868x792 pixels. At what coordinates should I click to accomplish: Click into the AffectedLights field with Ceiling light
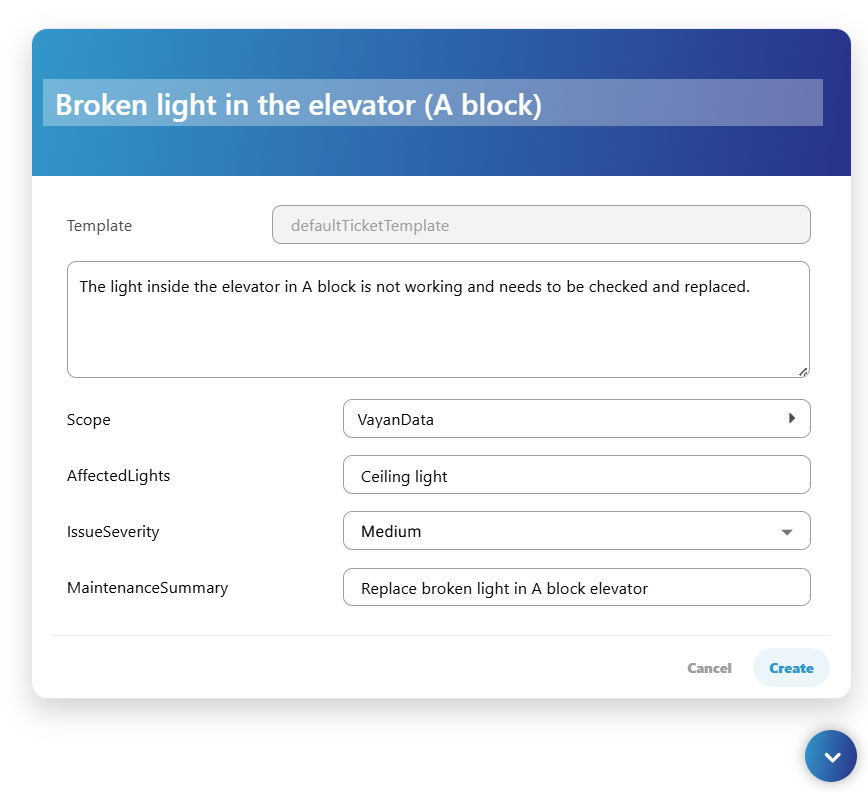576,475
